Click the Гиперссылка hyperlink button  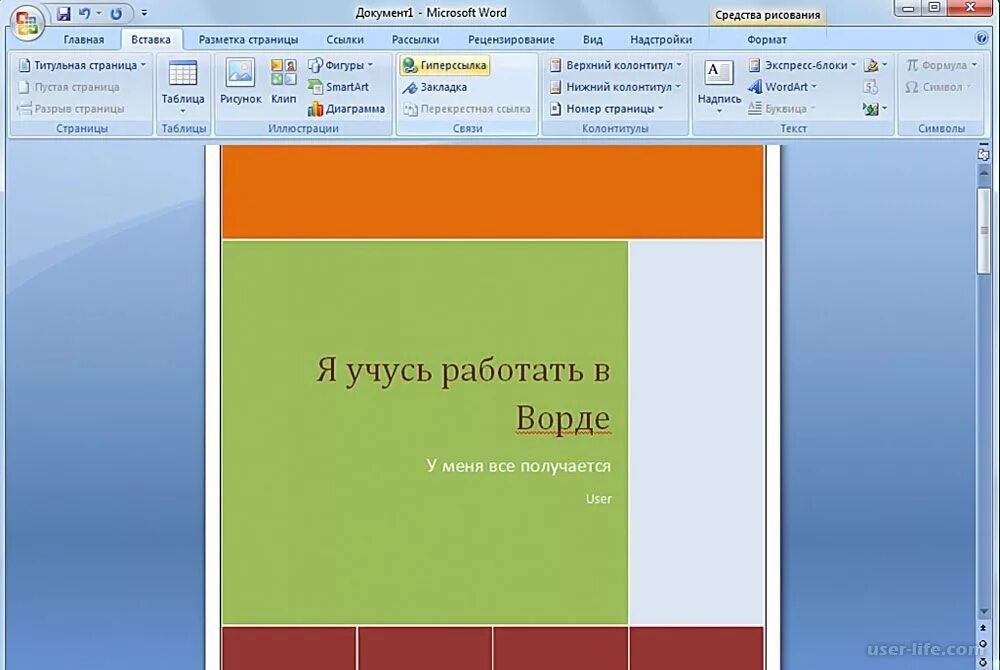click(x=445, y=65)
